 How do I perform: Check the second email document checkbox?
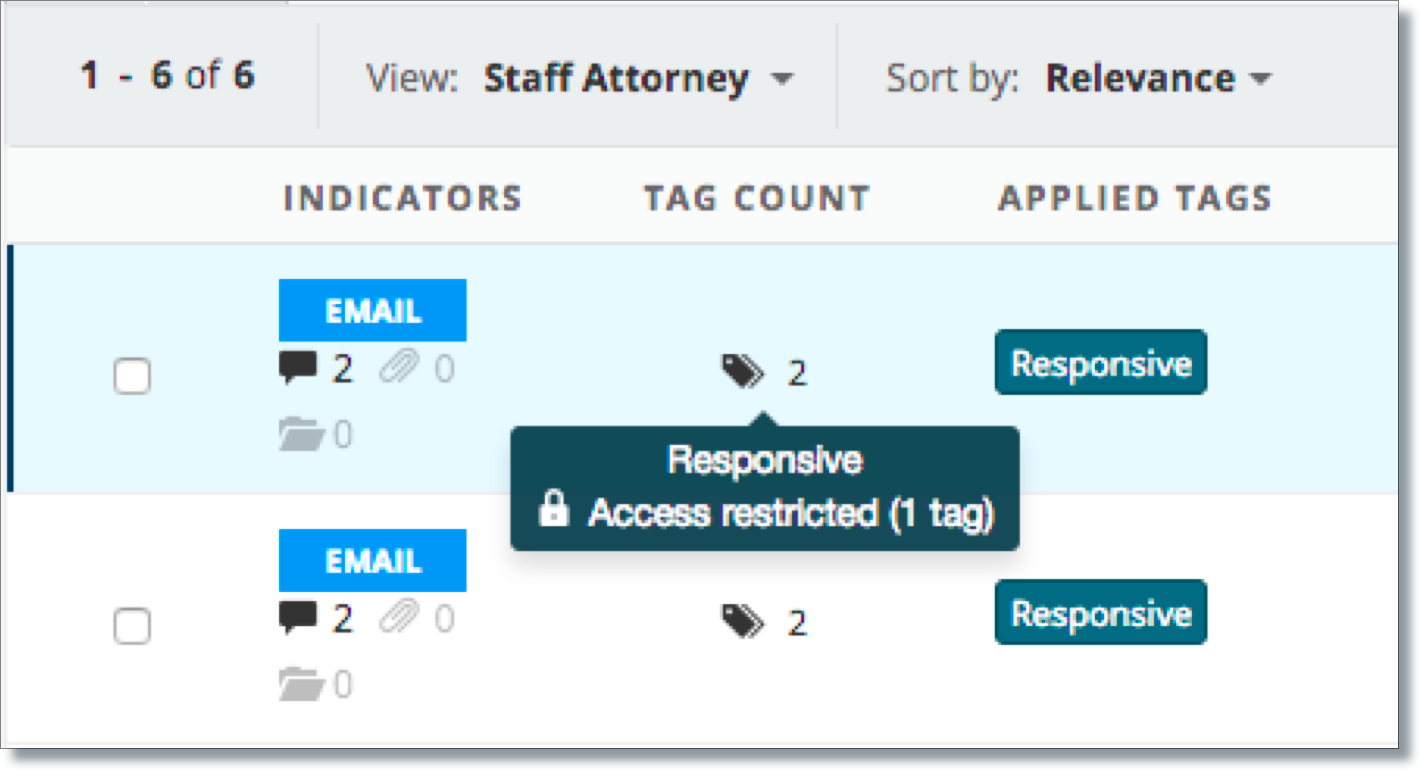132,627
